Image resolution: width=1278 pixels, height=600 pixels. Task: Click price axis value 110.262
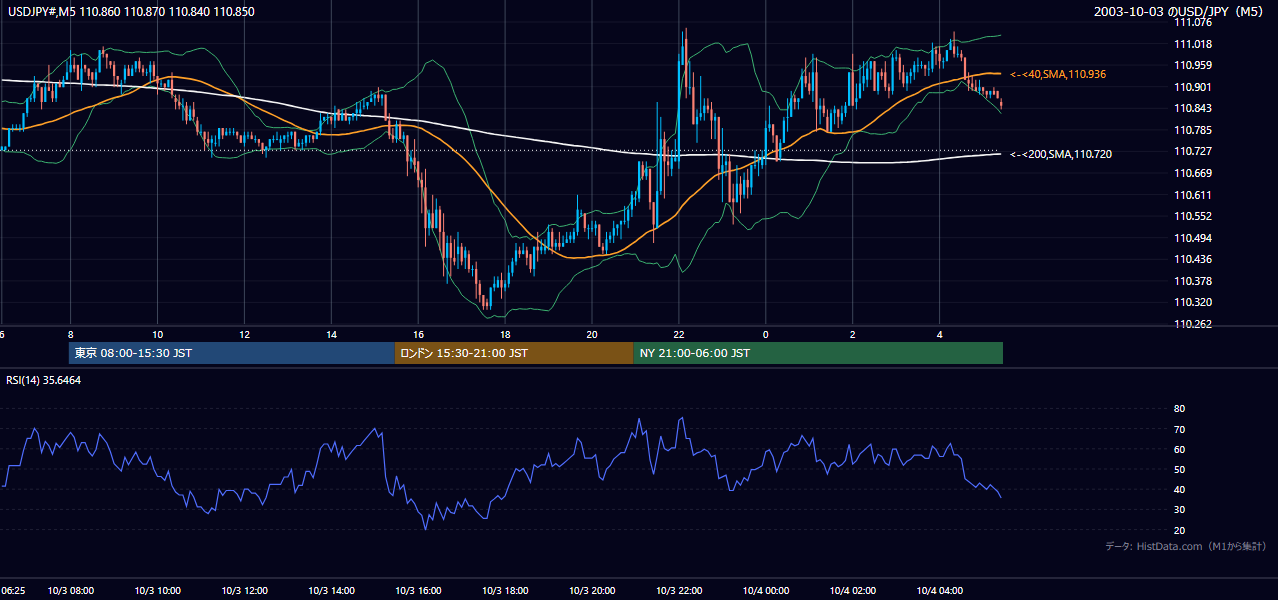(x=1194, y=324)
